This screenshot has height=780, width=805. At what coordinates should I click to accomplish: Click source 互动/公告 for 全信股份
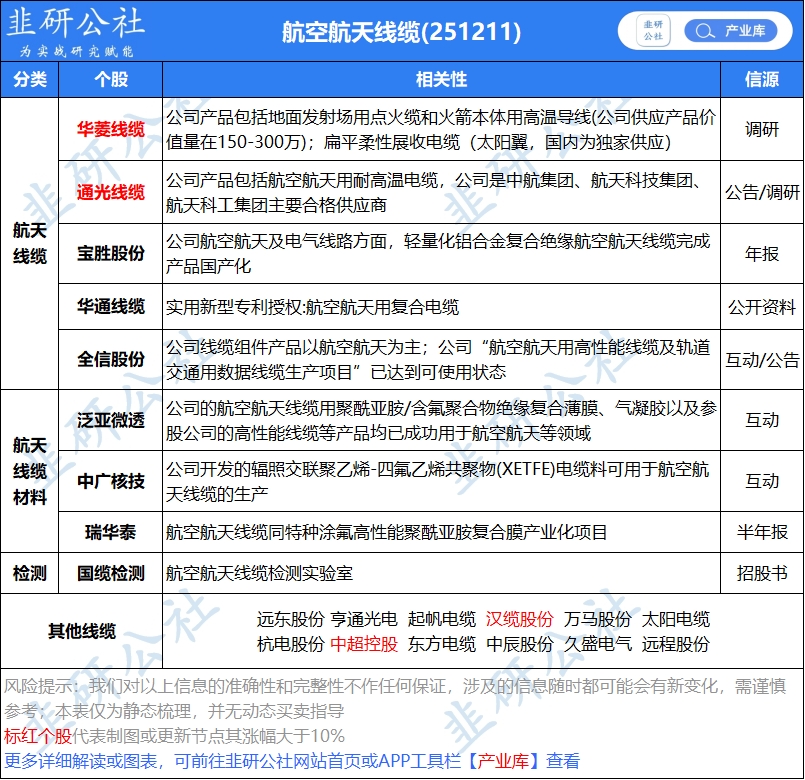click(762, 360)
